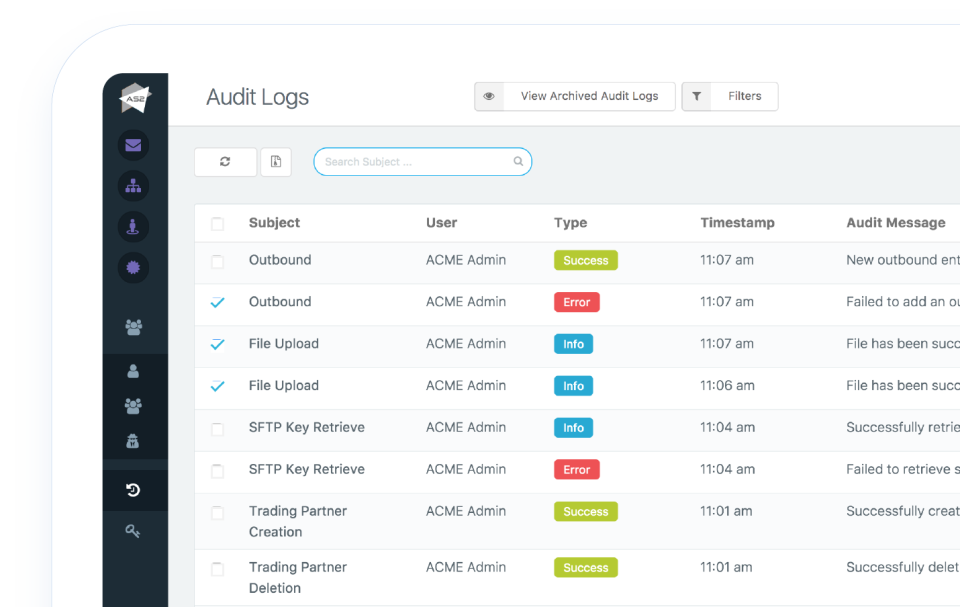Uncheck the first File Upload row checkbox
This screenshot has width=960, height=607.
[x=217, y=343]
